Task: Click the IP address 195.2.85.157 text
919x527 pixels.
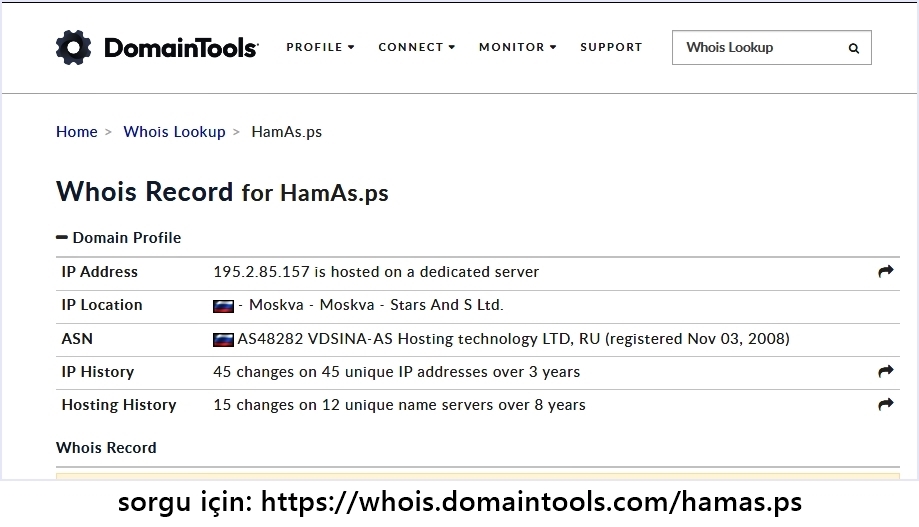Action: point(261,272)
